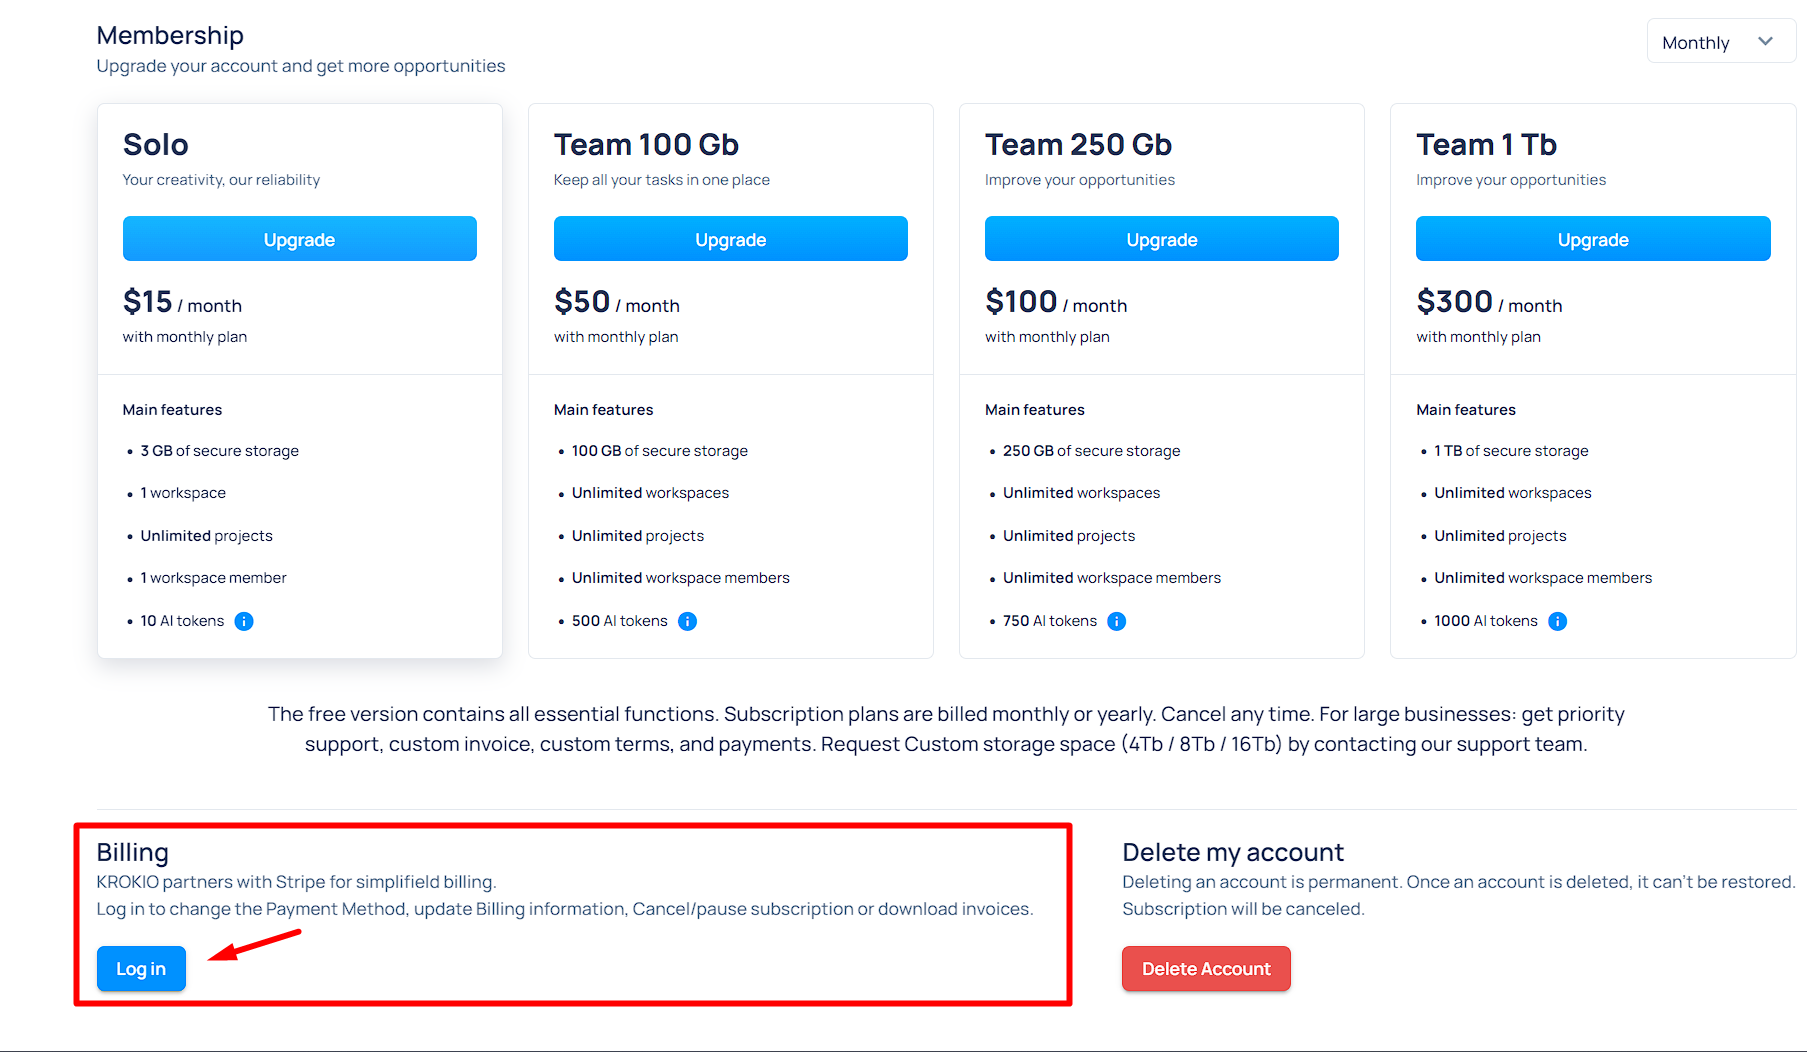This screenshot has height=1052, width=1807.
Task: Select the Team 1 Tb heading
Action: (x=1486, y=145)
